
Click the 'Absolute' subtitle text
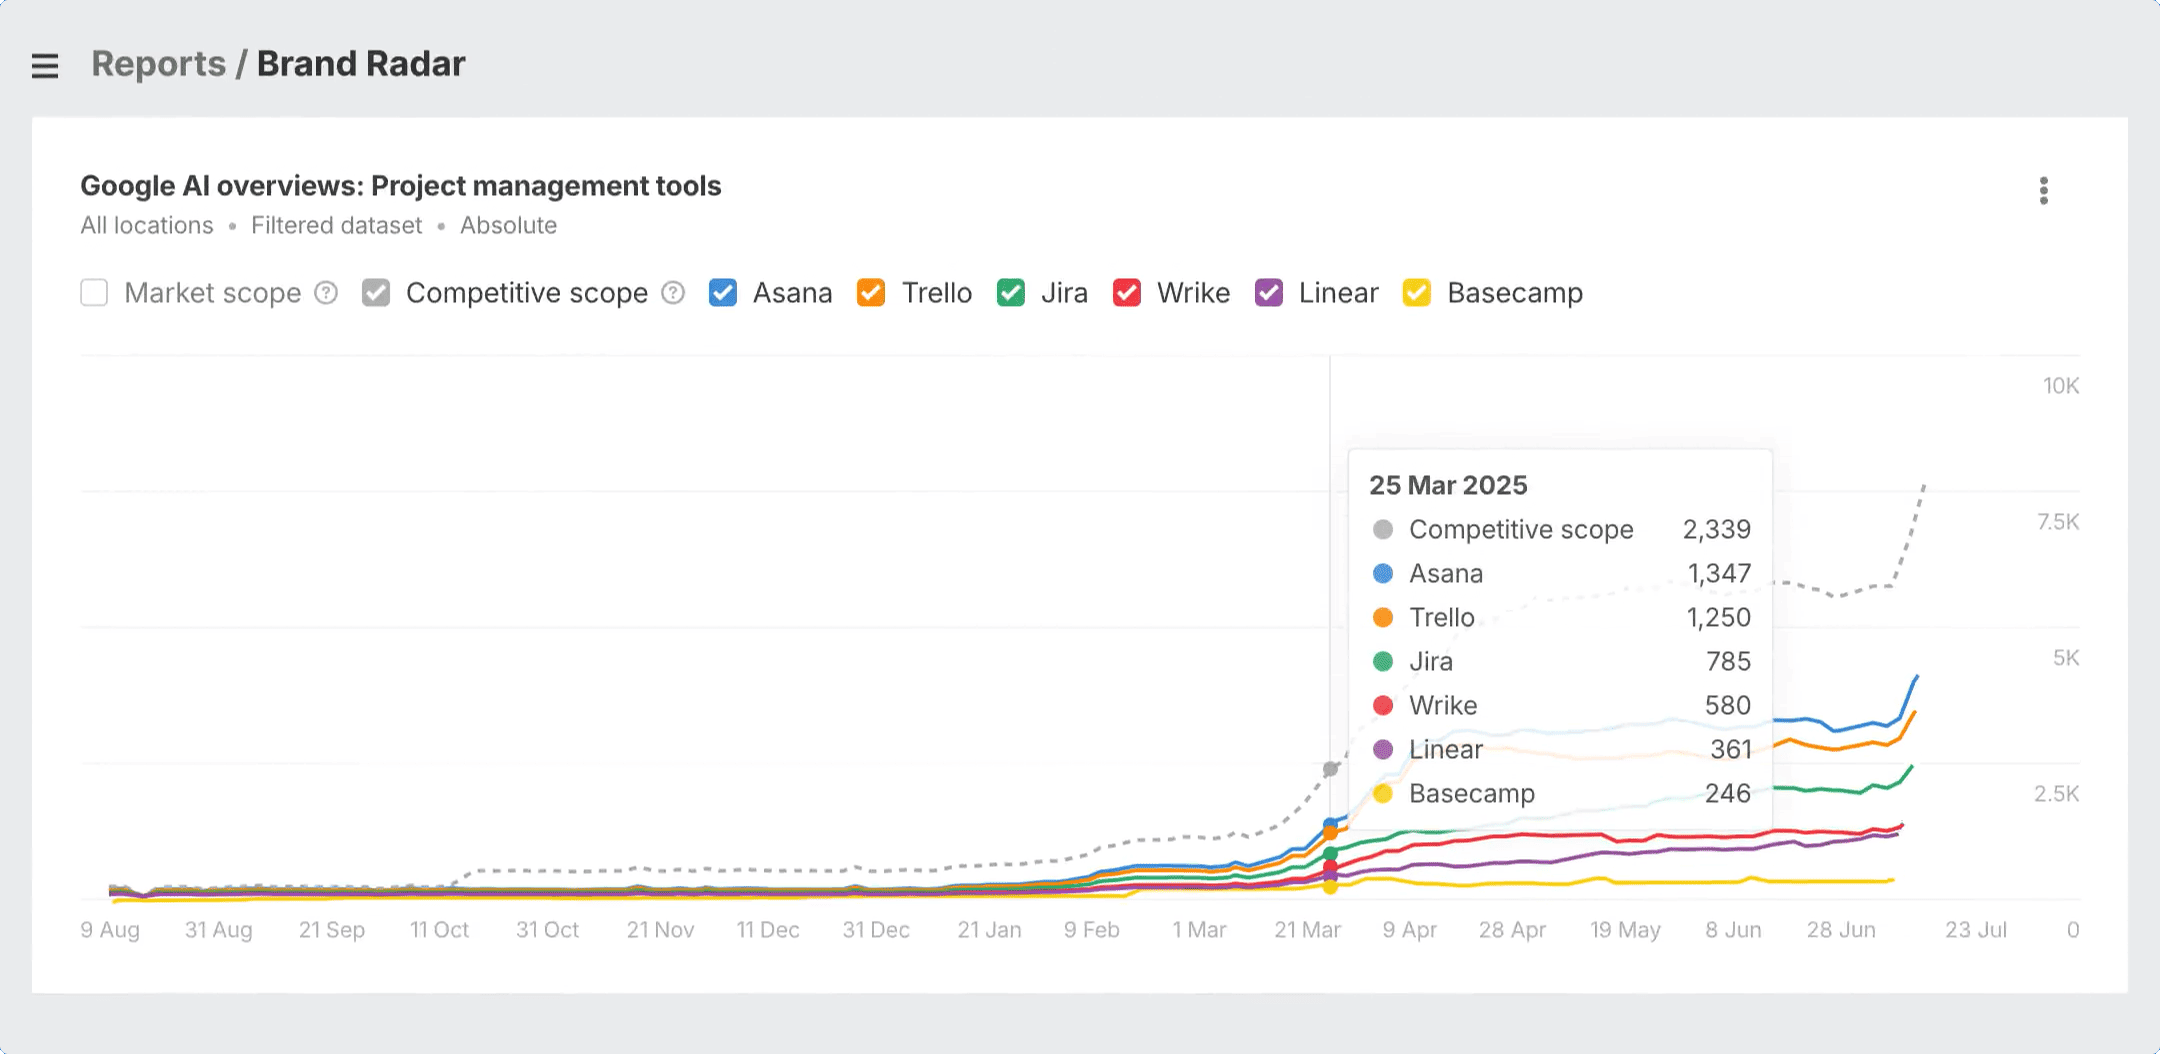click(x=508, y=226)
